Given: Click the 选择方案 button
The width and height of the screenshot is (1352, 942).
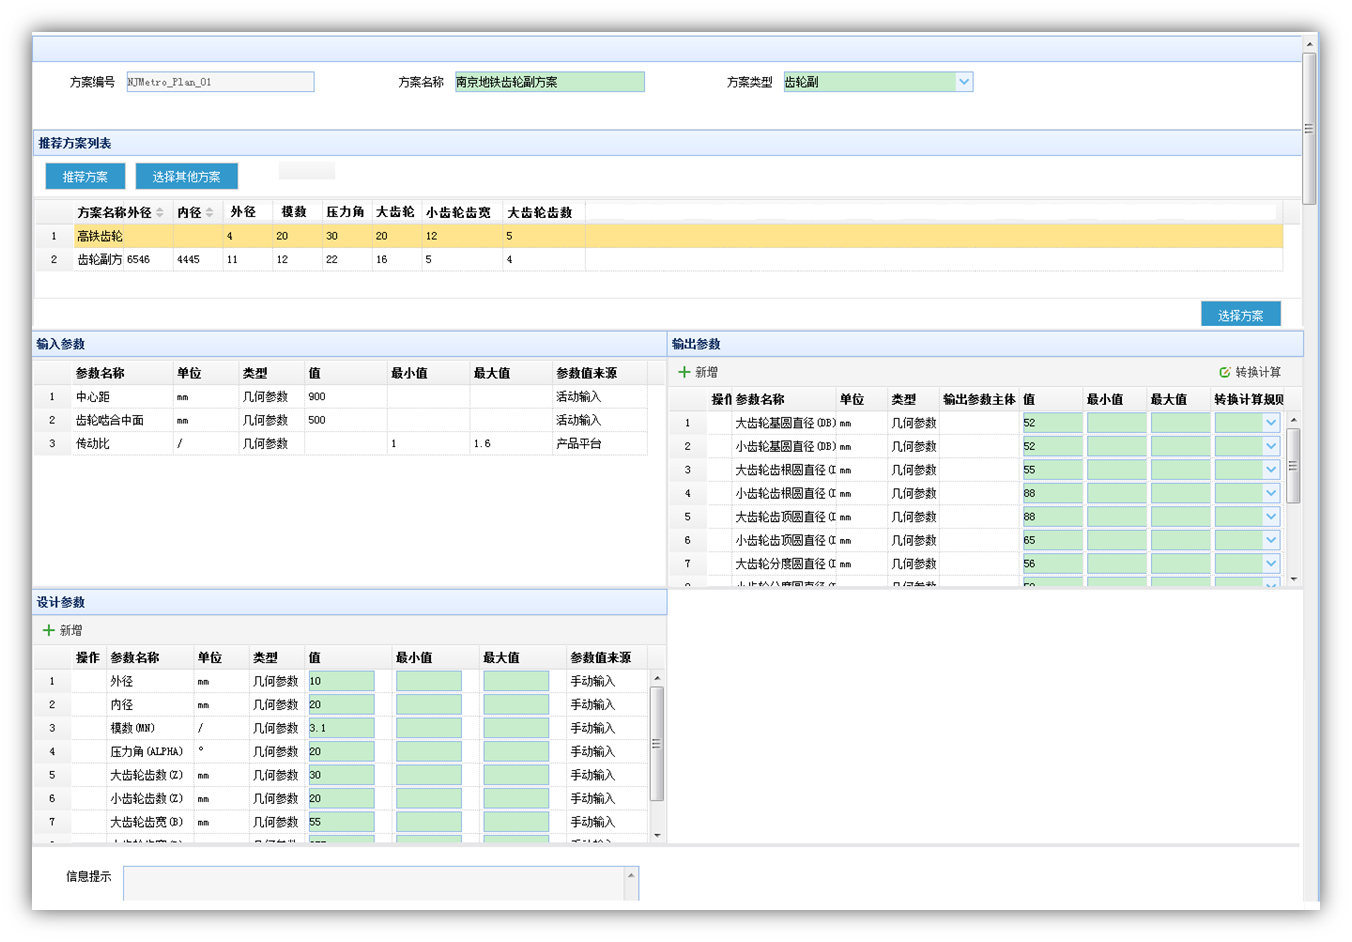Looking at the screenshot, I should point(1241,315).
